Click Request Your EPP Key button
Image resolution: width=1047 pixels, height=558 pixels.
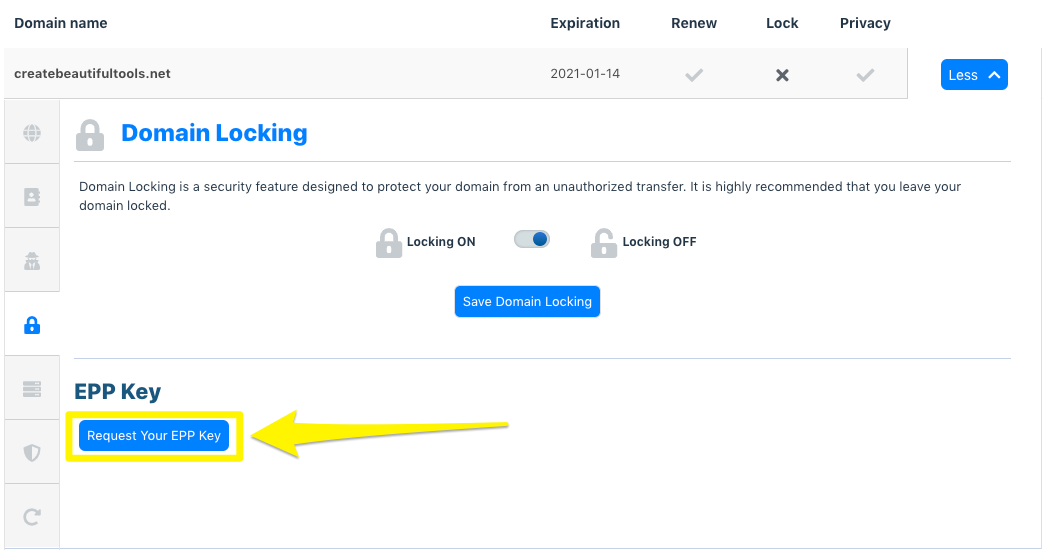click(x=154, y=436)
